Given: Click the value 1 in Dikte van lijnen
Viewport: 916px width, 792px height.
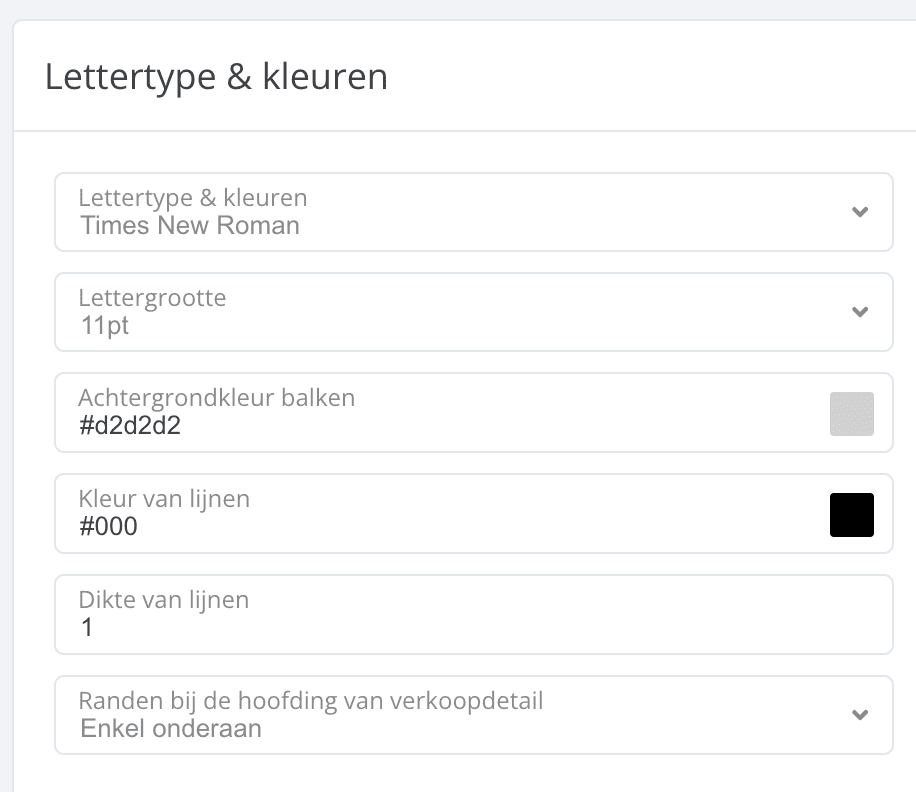Looking at the screenshot, I should 87,628.
